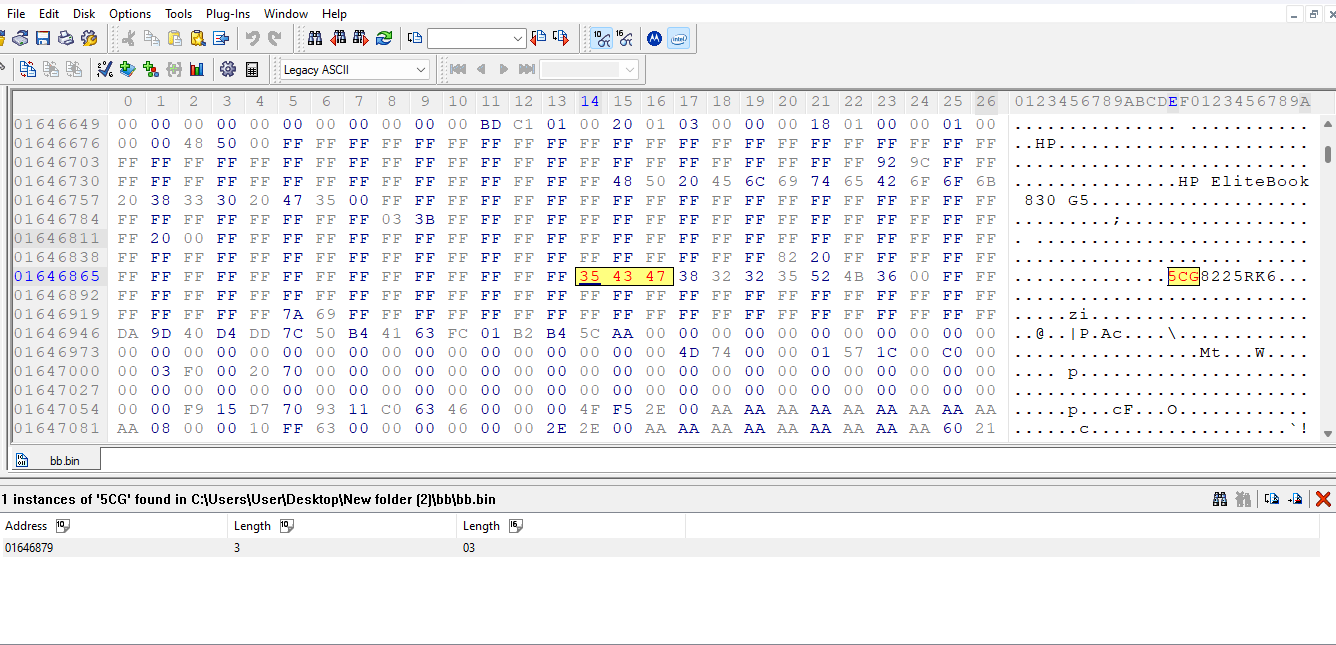
Task: Click the Redo arrow icon
Action: click(x=275, y=38)
